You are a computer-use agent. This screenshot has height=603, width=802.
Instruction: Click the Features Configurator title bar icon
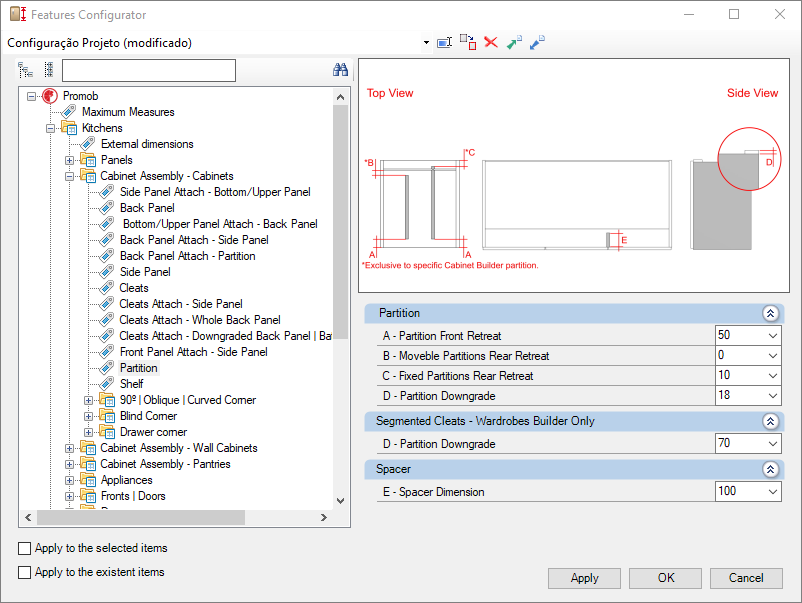coord(18,14)
